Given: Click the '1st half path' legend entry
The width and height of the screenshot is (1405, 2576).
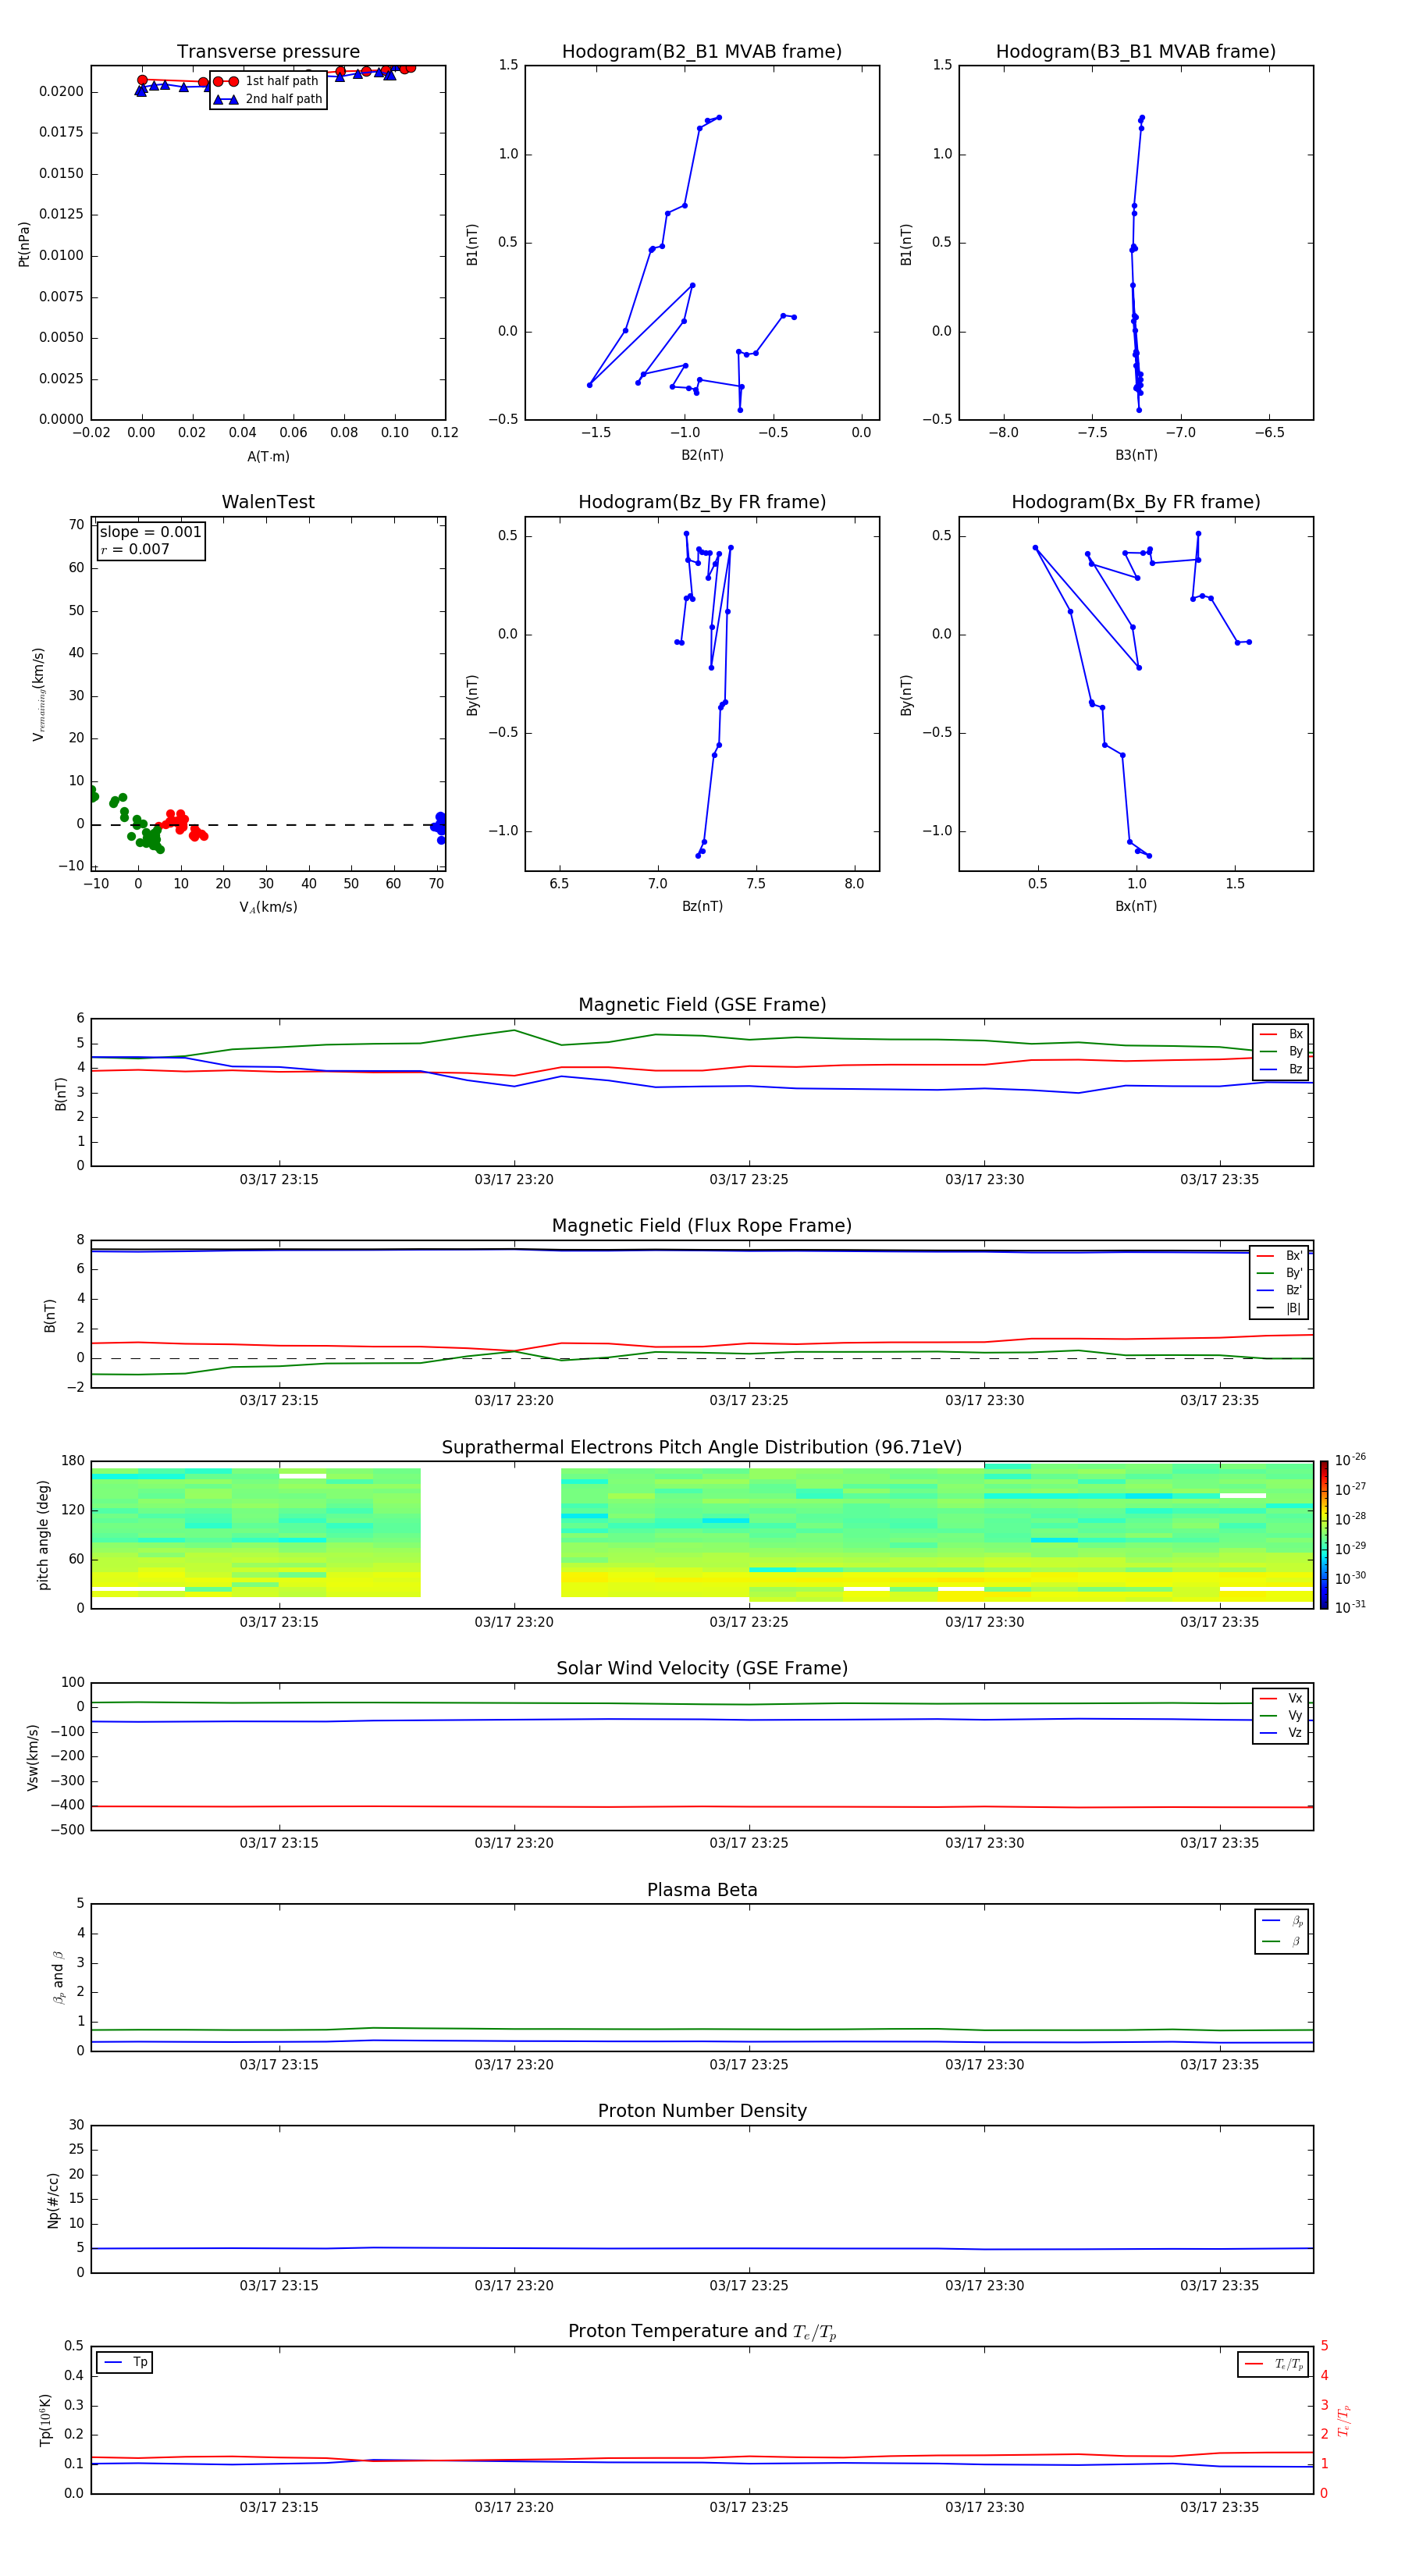Looking at the screenshot, I should click(266, 81).
